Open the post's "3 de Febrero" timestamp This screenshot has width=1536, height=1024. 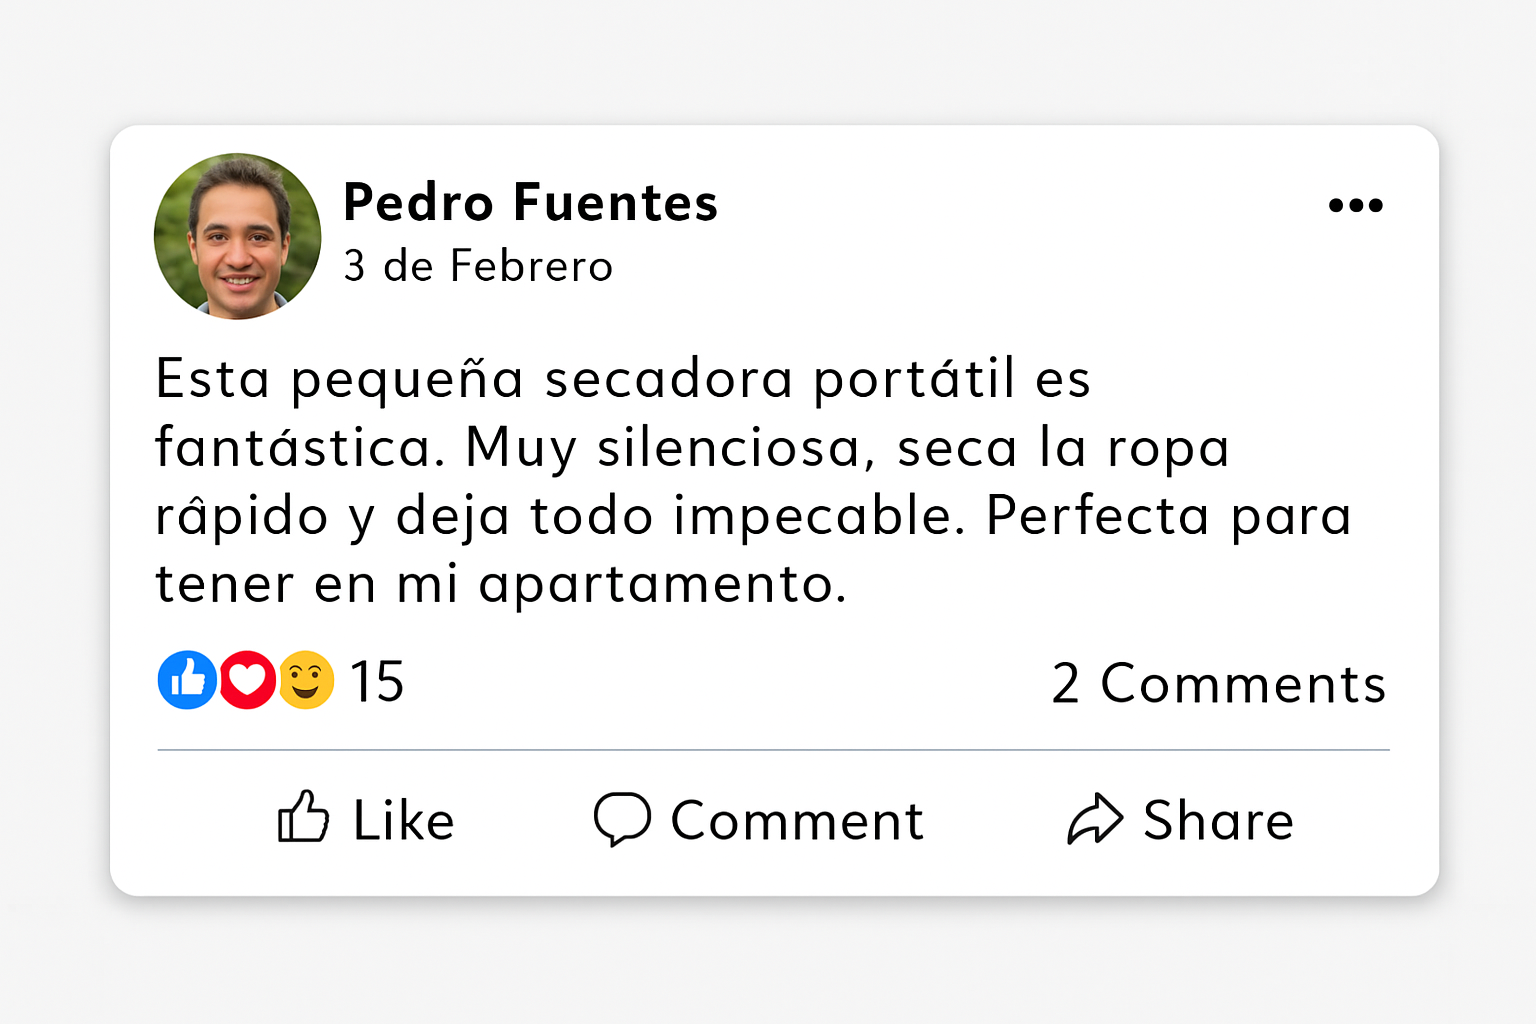478,266
